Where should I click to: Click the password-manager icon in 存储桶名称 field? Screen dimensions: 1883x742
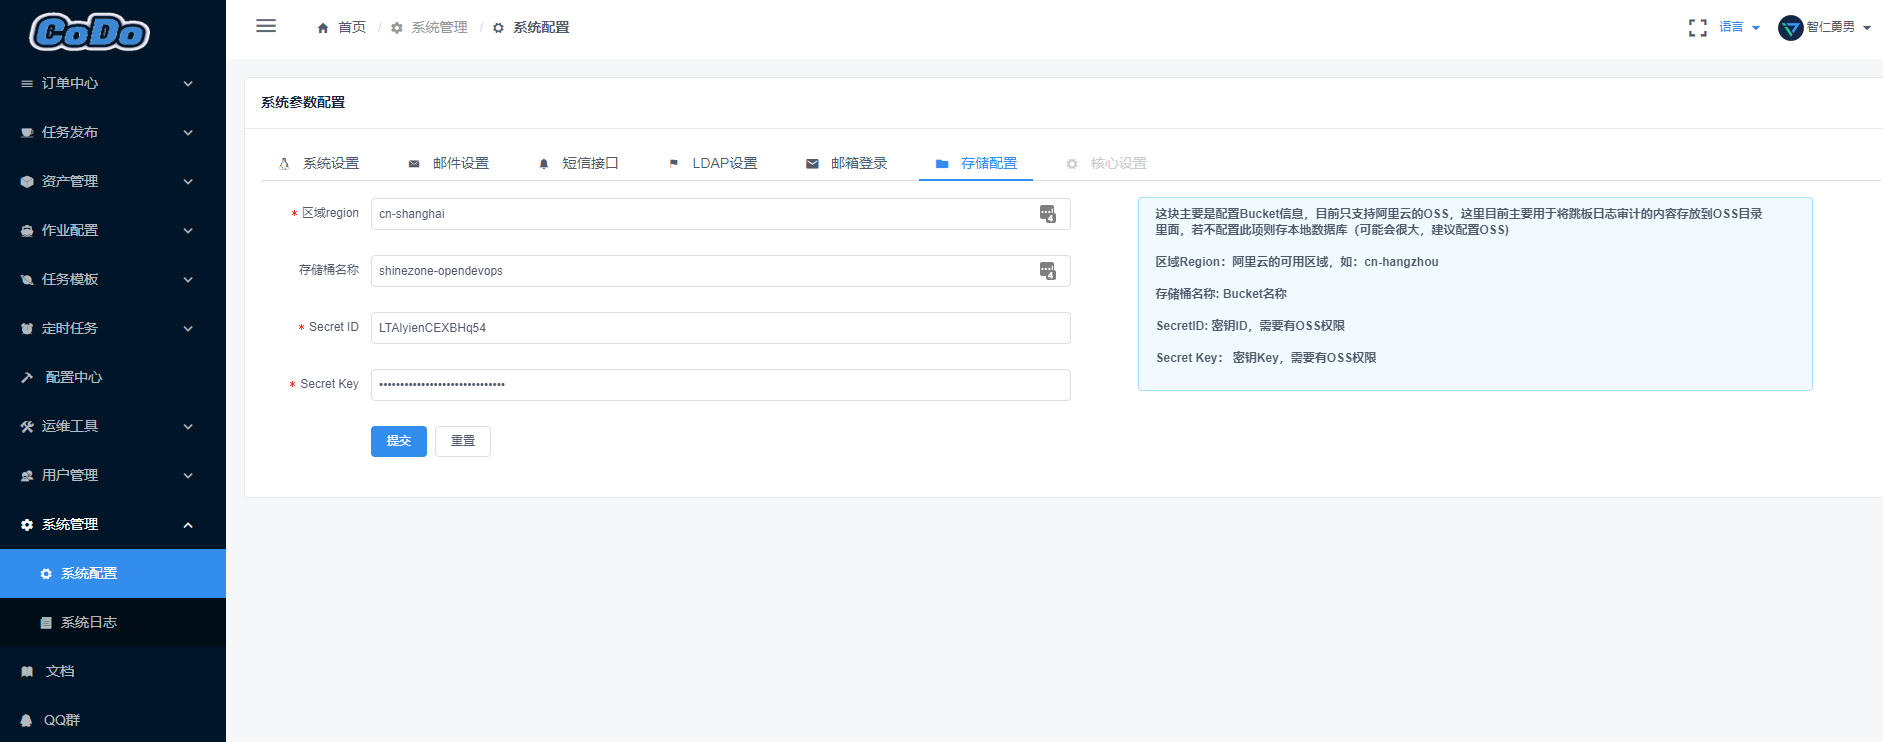pos(1047,271)
